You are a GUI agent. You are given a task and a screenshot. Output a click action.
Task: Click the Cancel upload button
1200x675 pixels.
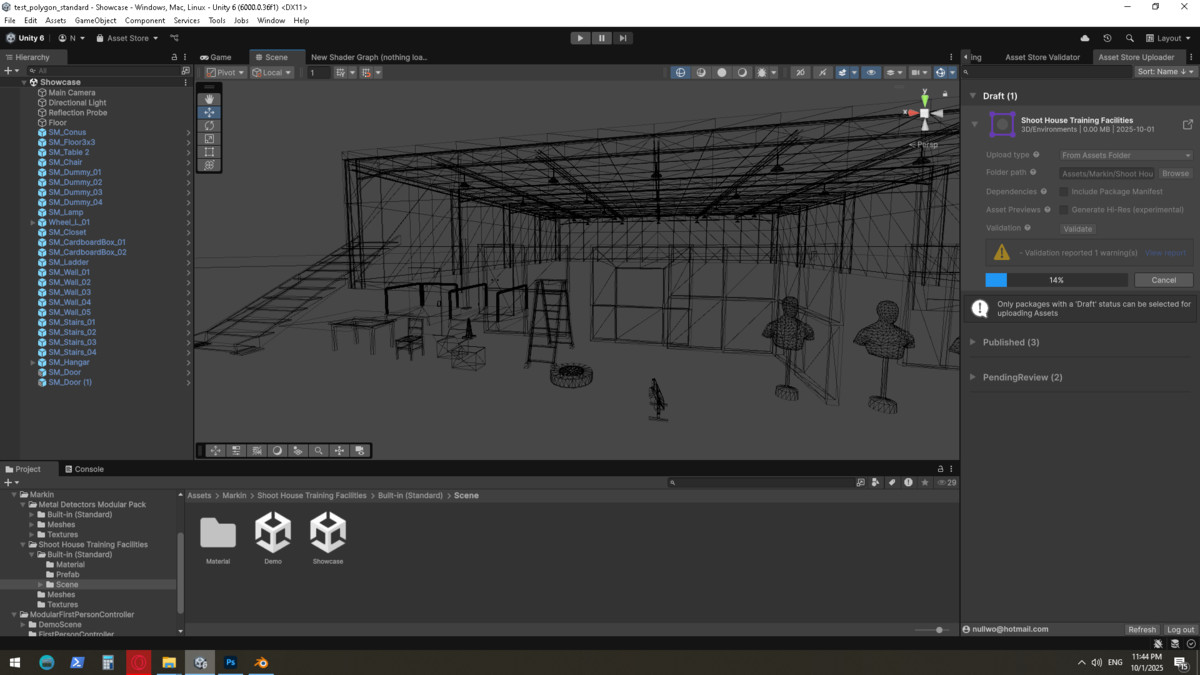pyautogui.click(x=1163, y=280)
